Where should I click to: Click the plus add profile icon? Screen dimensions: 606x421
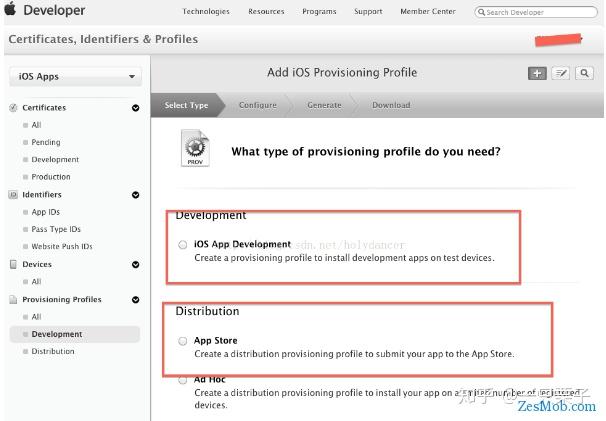click(x=537, y=73)
